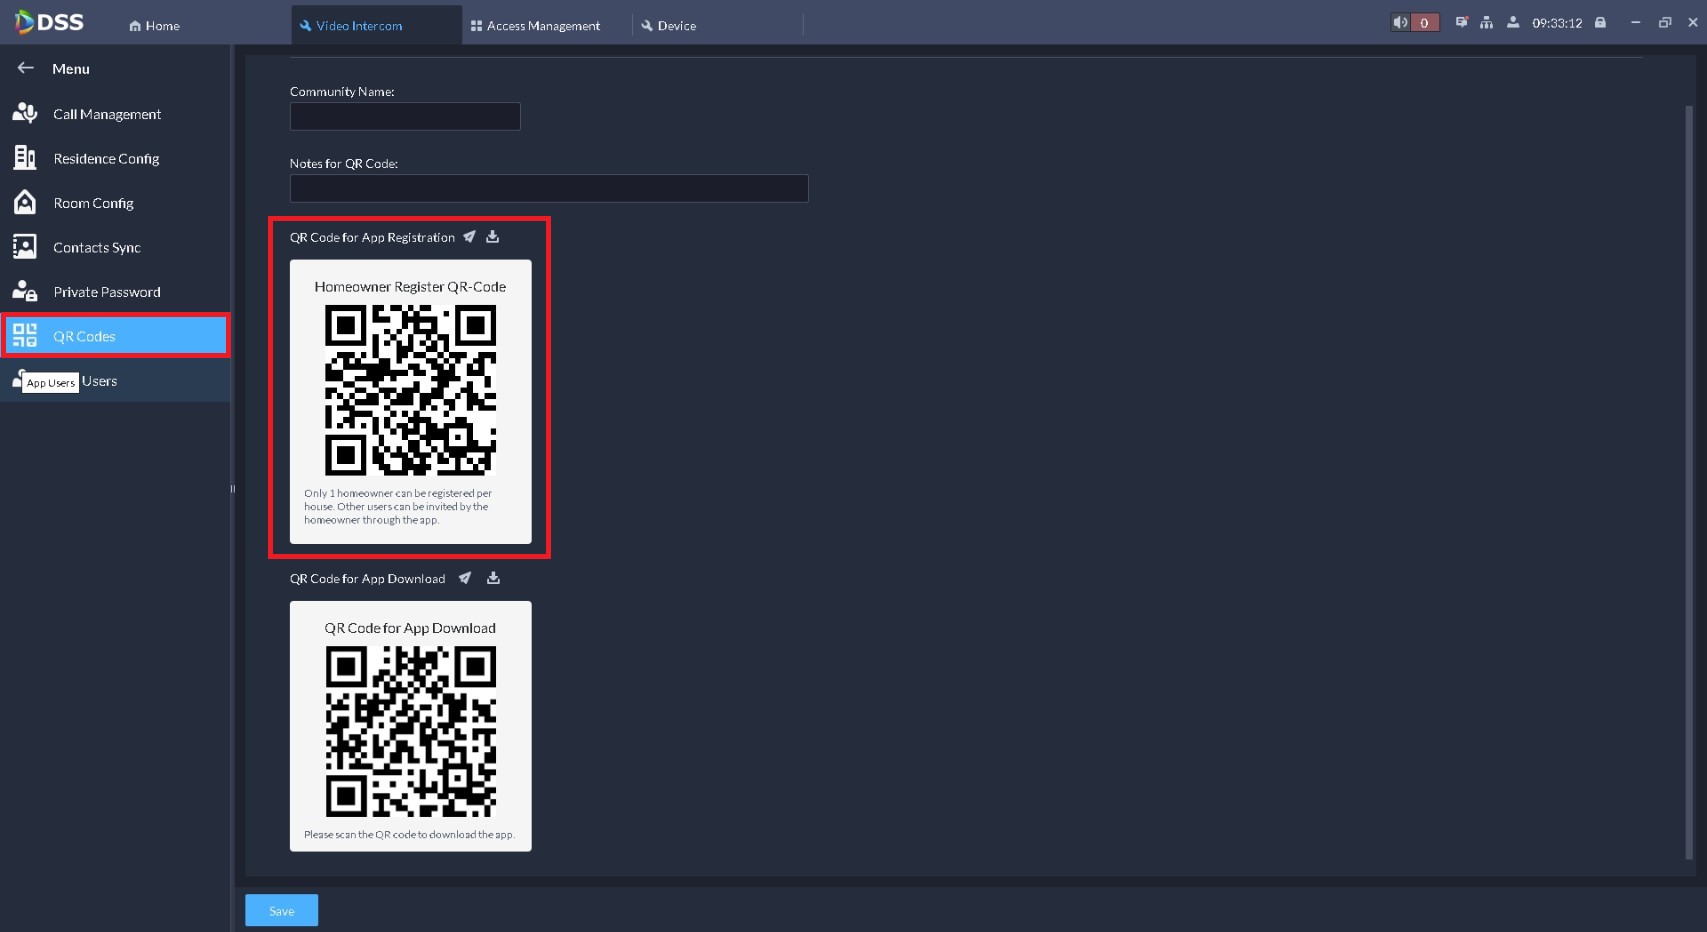This screenshot has width=1707, height=932.
Task: Click the App Download QR code image
Action: pyautogui.click(x=410, y=731)
